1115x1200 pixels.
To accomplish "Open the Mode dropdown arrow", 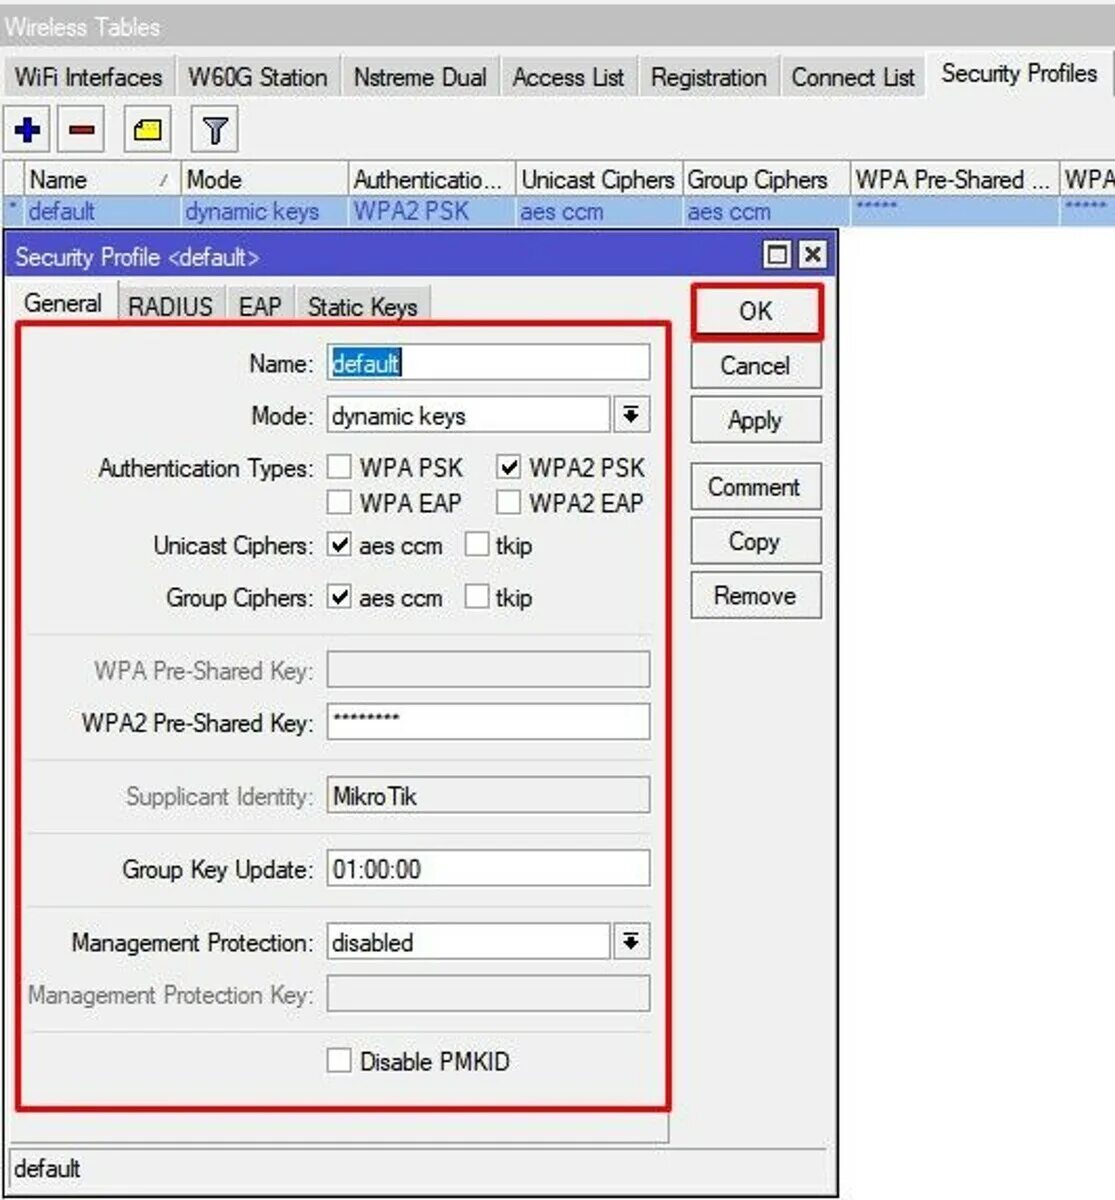I will 631,415.
